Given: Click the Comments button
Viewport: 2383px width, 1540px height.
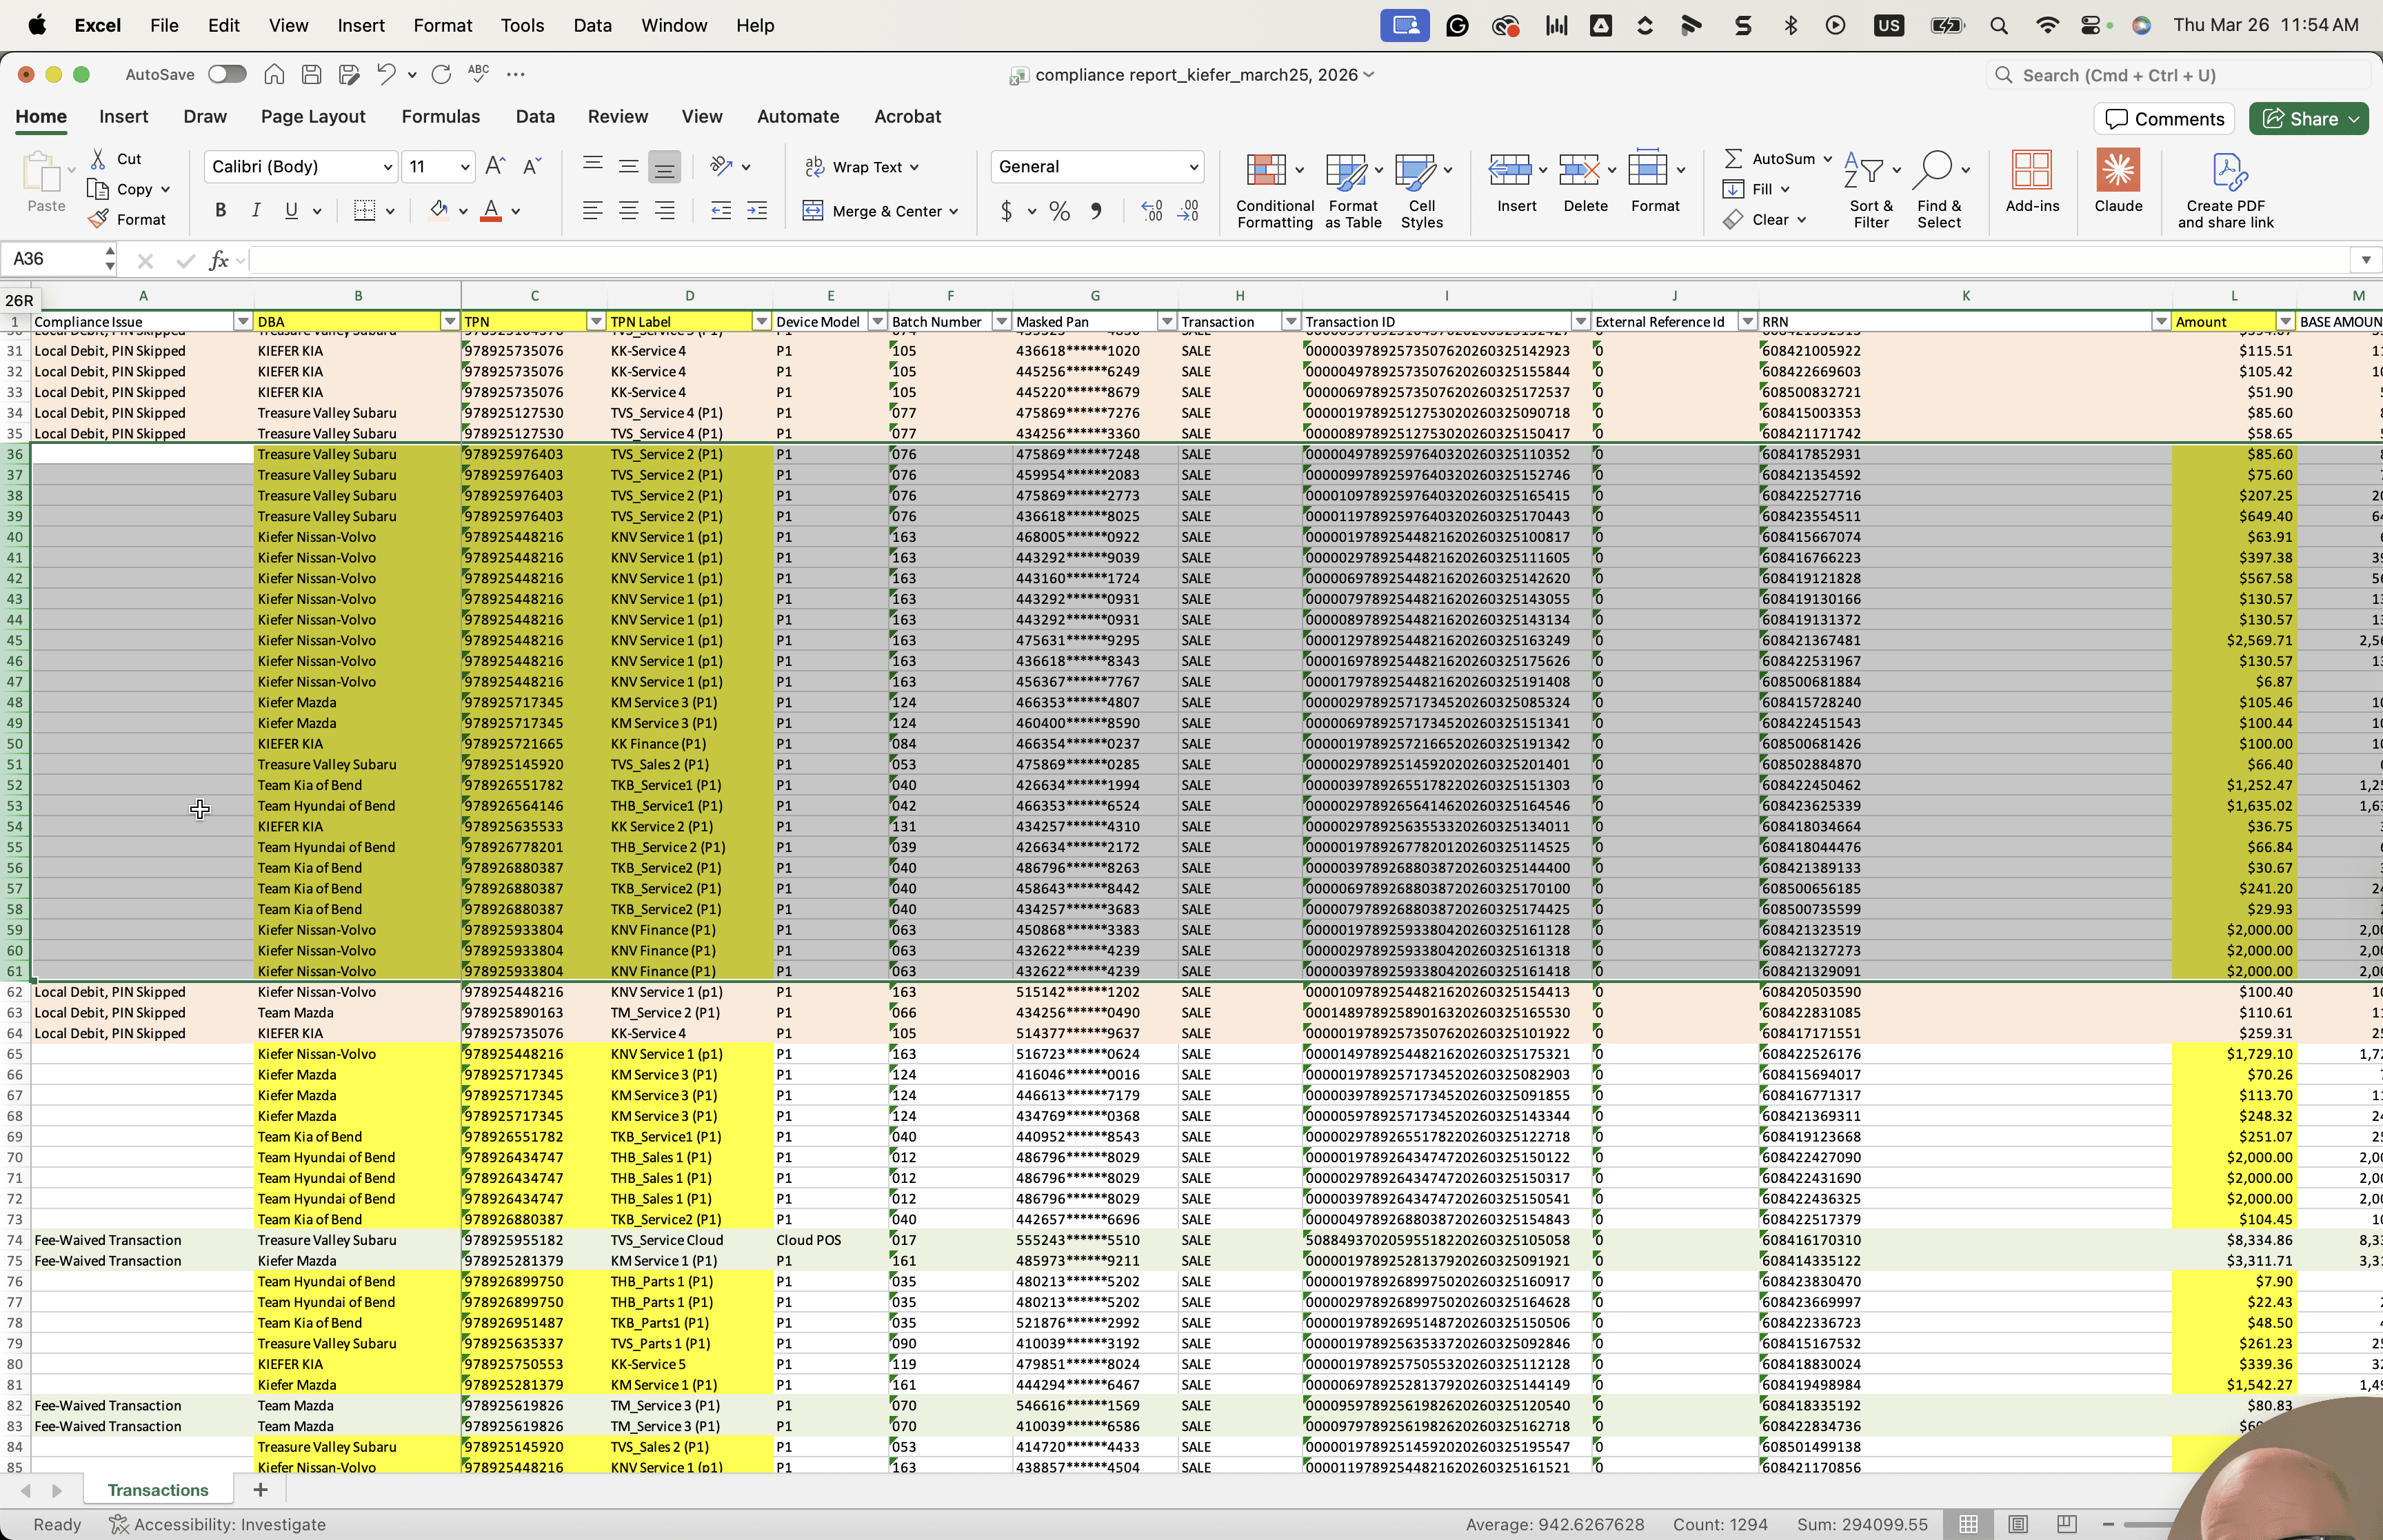Looking at the screenshot, I should click(2164, 119).
